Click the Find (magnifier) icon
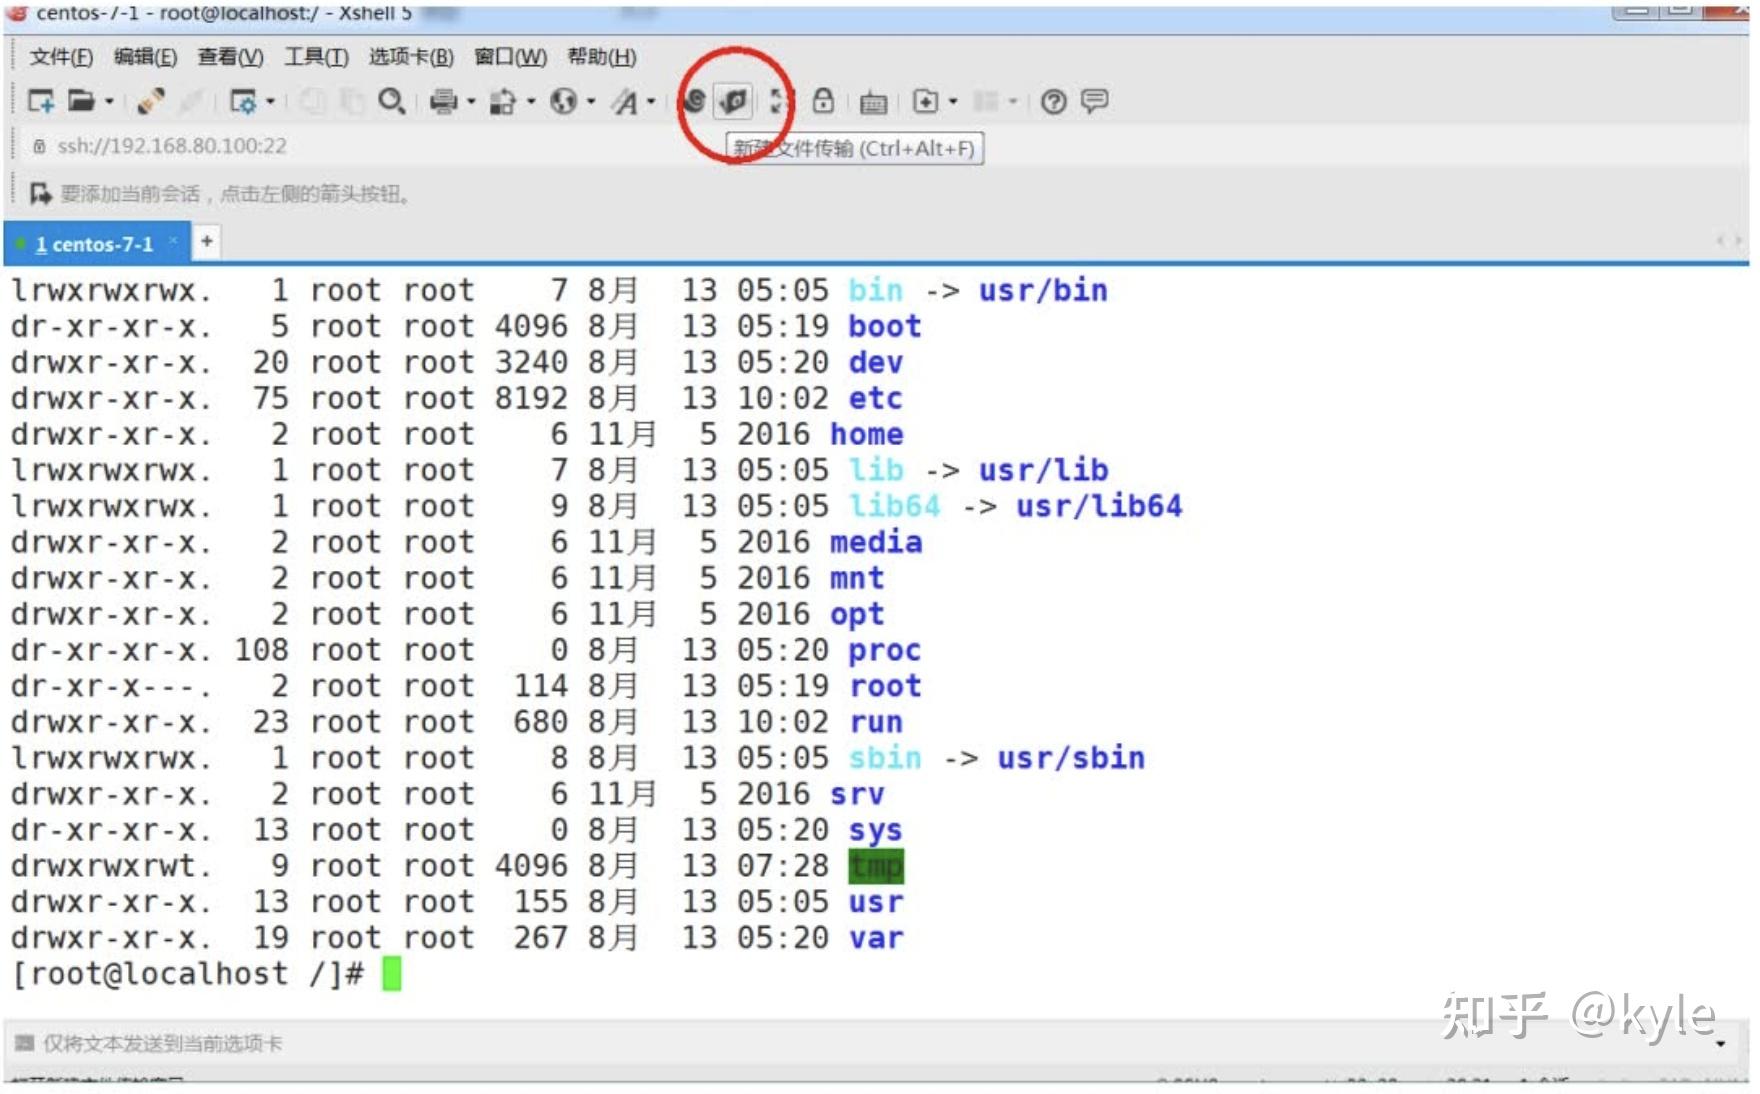Screen dimensions: 1760x1094 (x=391, y=101)
